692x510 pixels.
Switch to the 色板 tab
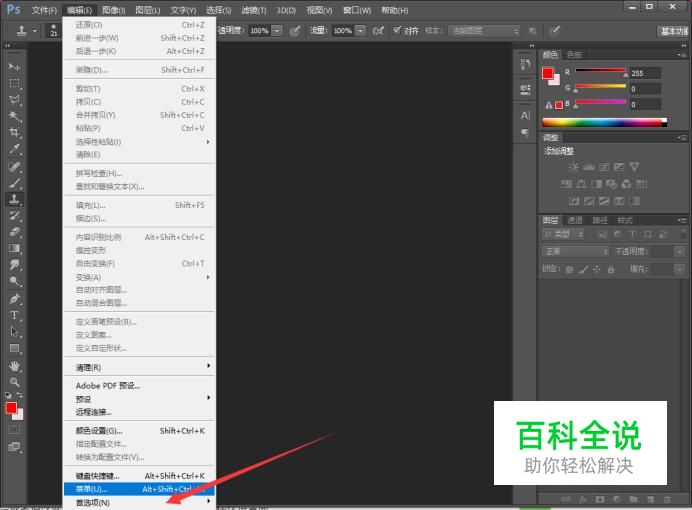click(x=574, y=55)
